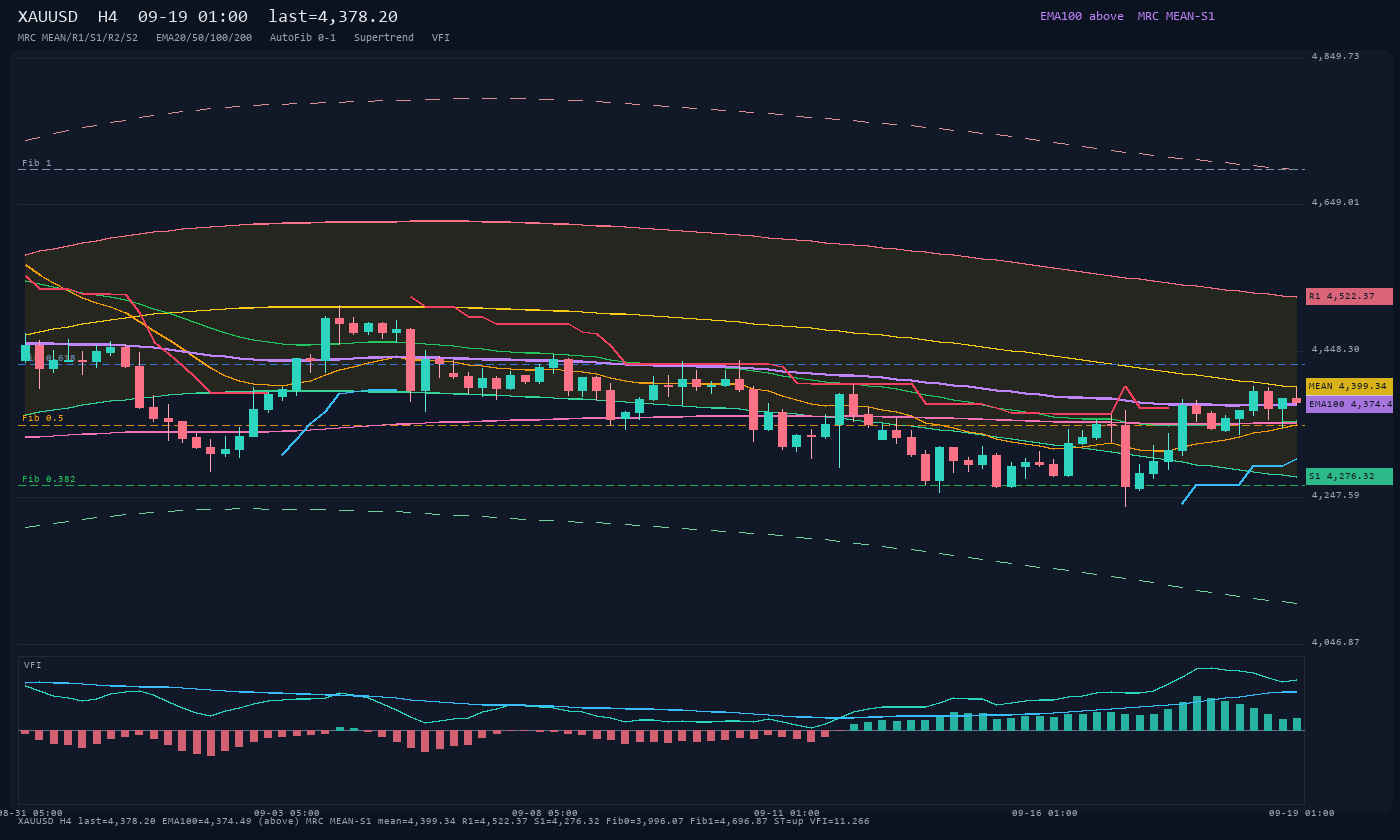Image resolution: width=1400 pixels, height=840 pixels.
Task: Click the 09-16 01:00 time axis label
Action: click(1045, 813)
